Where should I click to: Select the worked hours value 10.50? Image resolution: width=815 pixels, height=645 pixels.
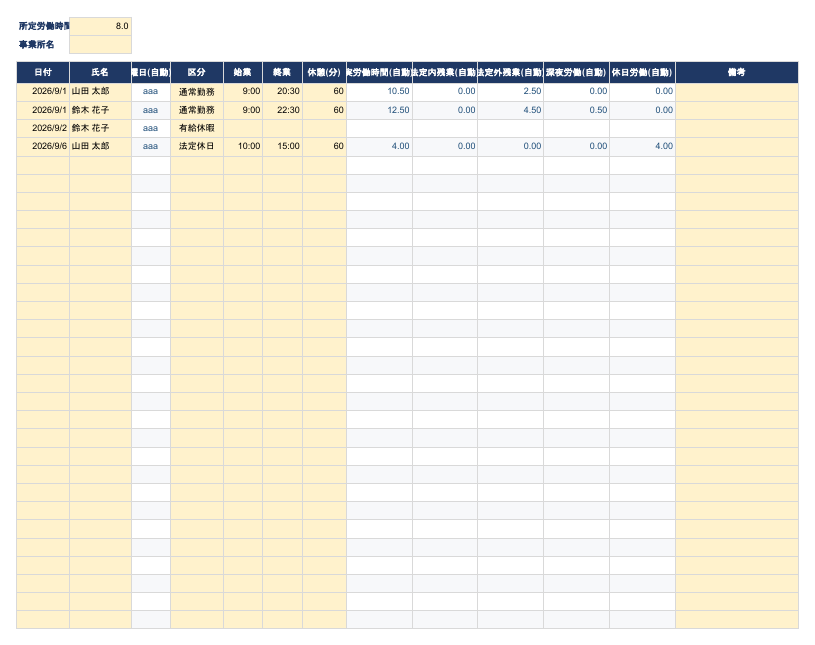click(x=379, y=91)
